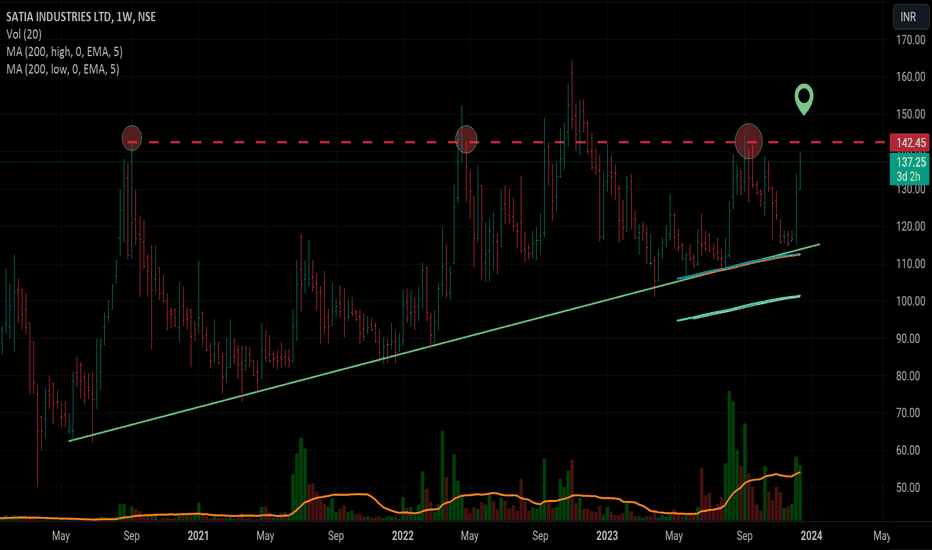Select the MA (200, high, 0, EMA, 5) legend
The width and height of the screenshot is (932, 550).
tap(64, 52)
